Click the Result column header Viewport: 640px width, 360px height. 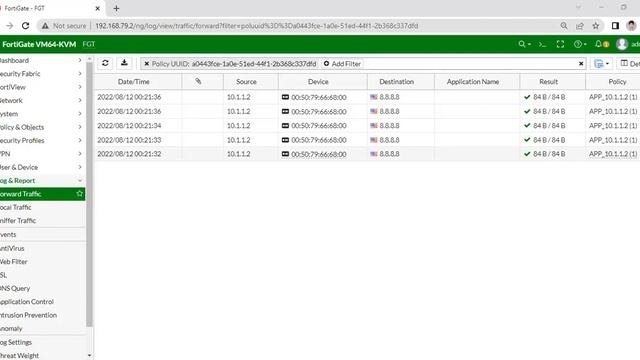(x=552, y=82)
